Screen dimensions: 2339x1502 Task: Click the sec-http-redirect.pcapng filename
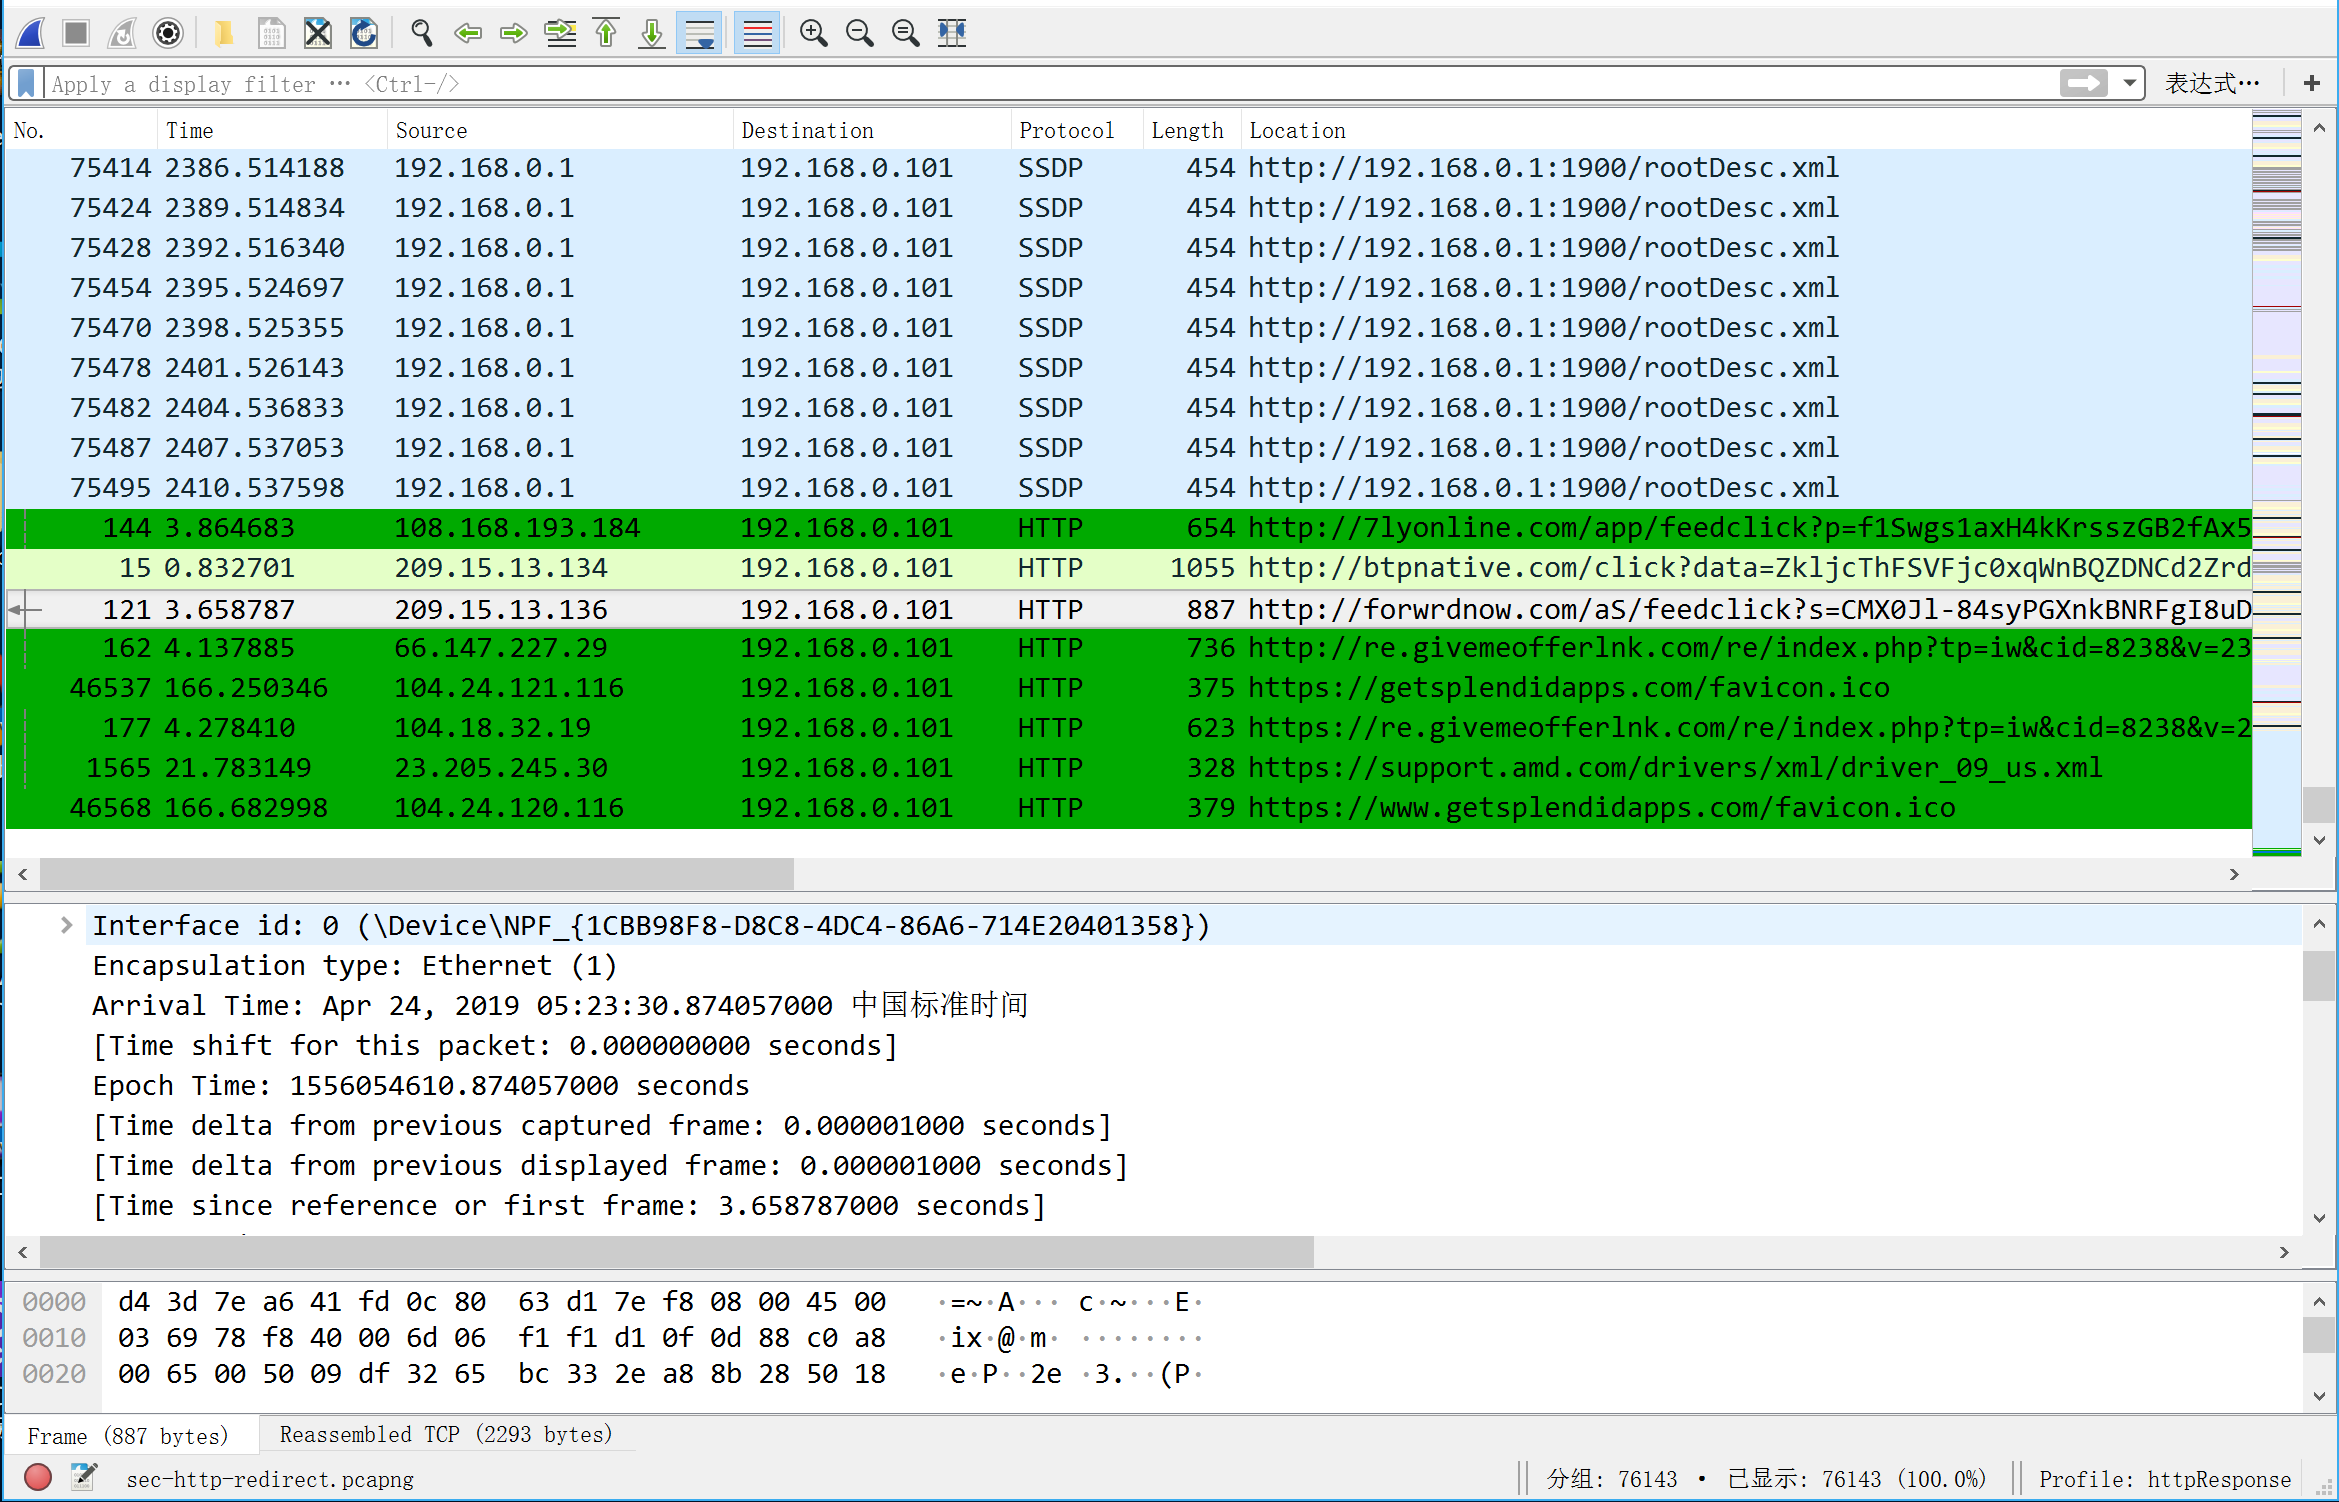point(270,1479)
